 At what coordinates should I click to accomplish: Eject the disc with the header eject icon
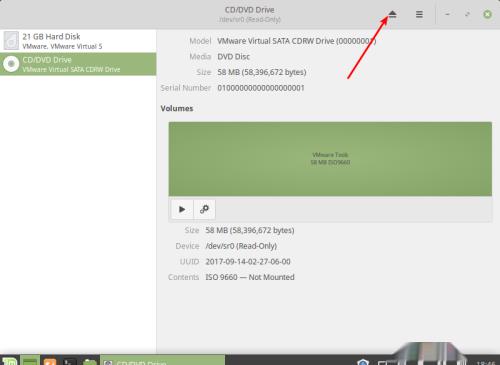(x=392, y=14)
